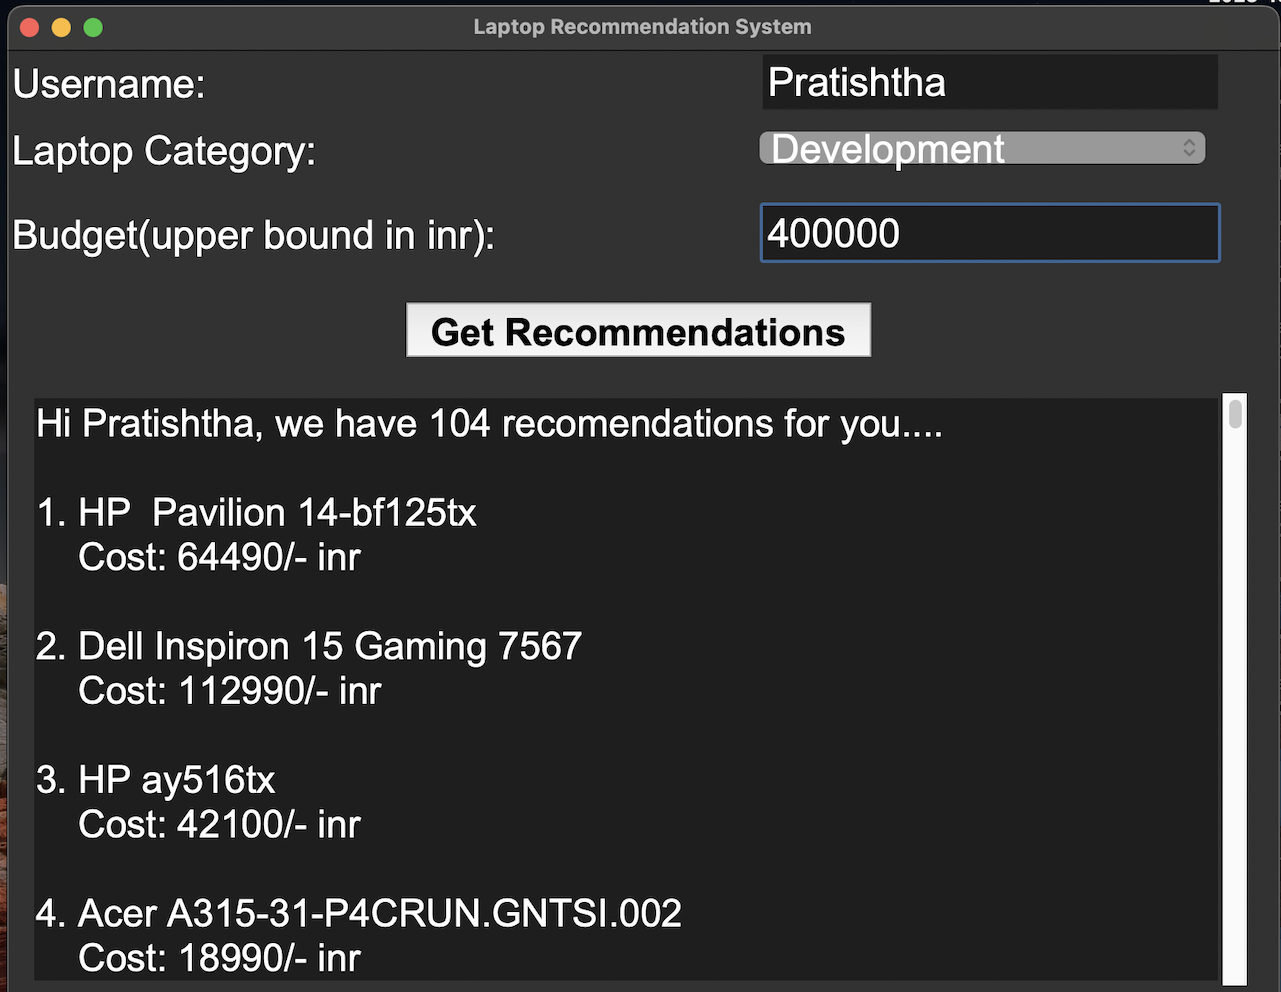Close the window with the red button

[29, 28]
